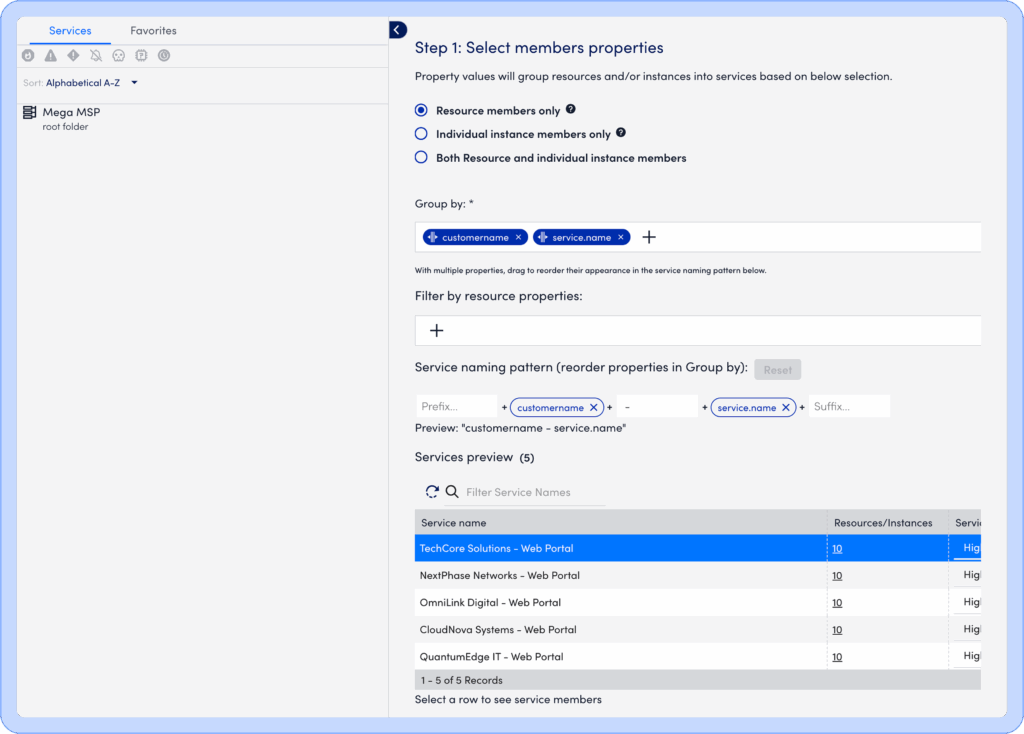This screenshot has width=1024, height=734.
Task: Add a filter by resource properties
Action: click(436, 331)
